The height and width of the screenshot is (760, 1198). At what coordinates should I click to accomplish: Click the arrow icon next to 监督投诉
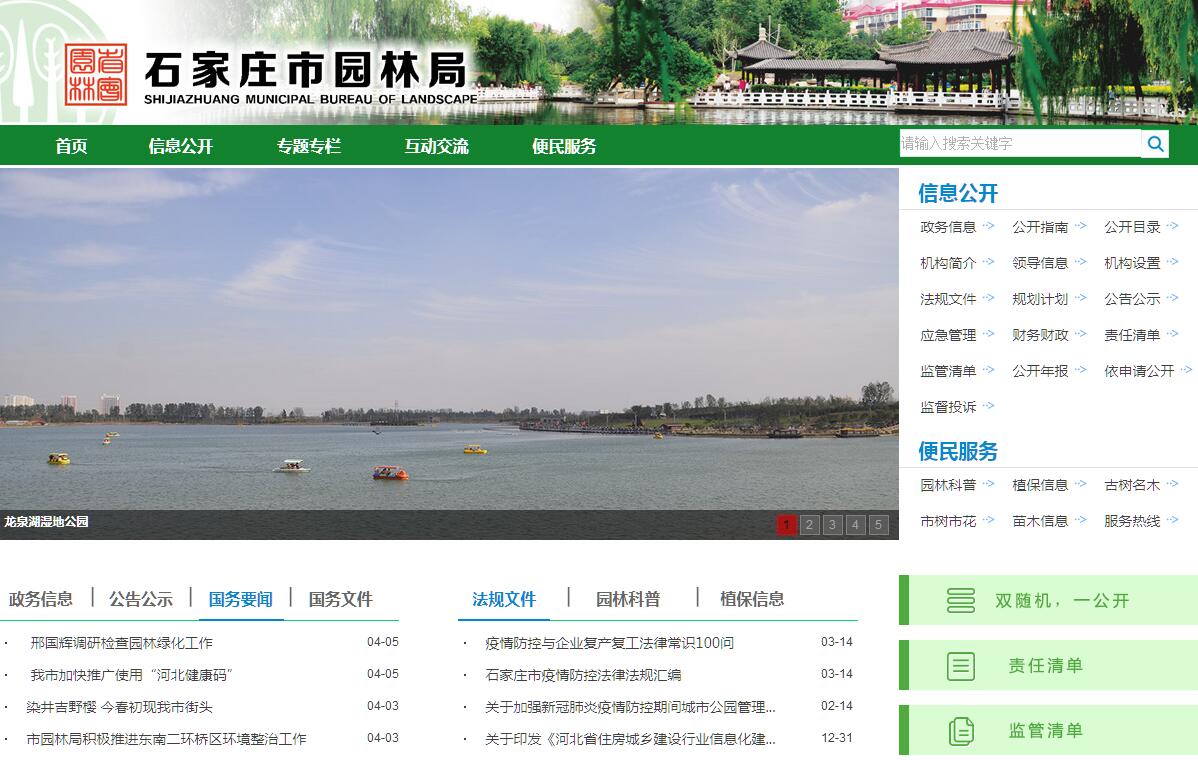click(988, 406)
